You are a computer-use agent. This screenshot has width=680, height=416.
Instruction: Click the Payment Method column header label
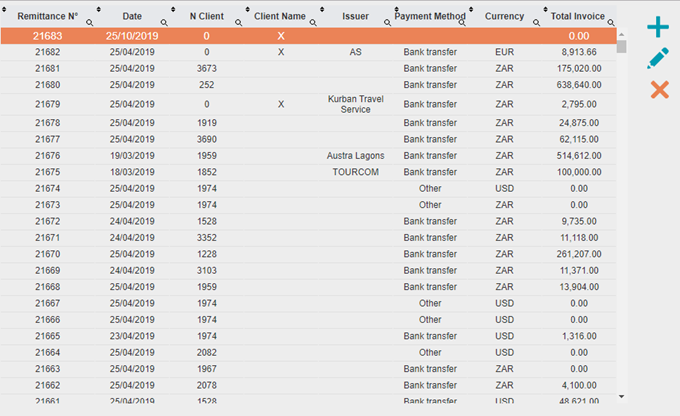[430, 16]
